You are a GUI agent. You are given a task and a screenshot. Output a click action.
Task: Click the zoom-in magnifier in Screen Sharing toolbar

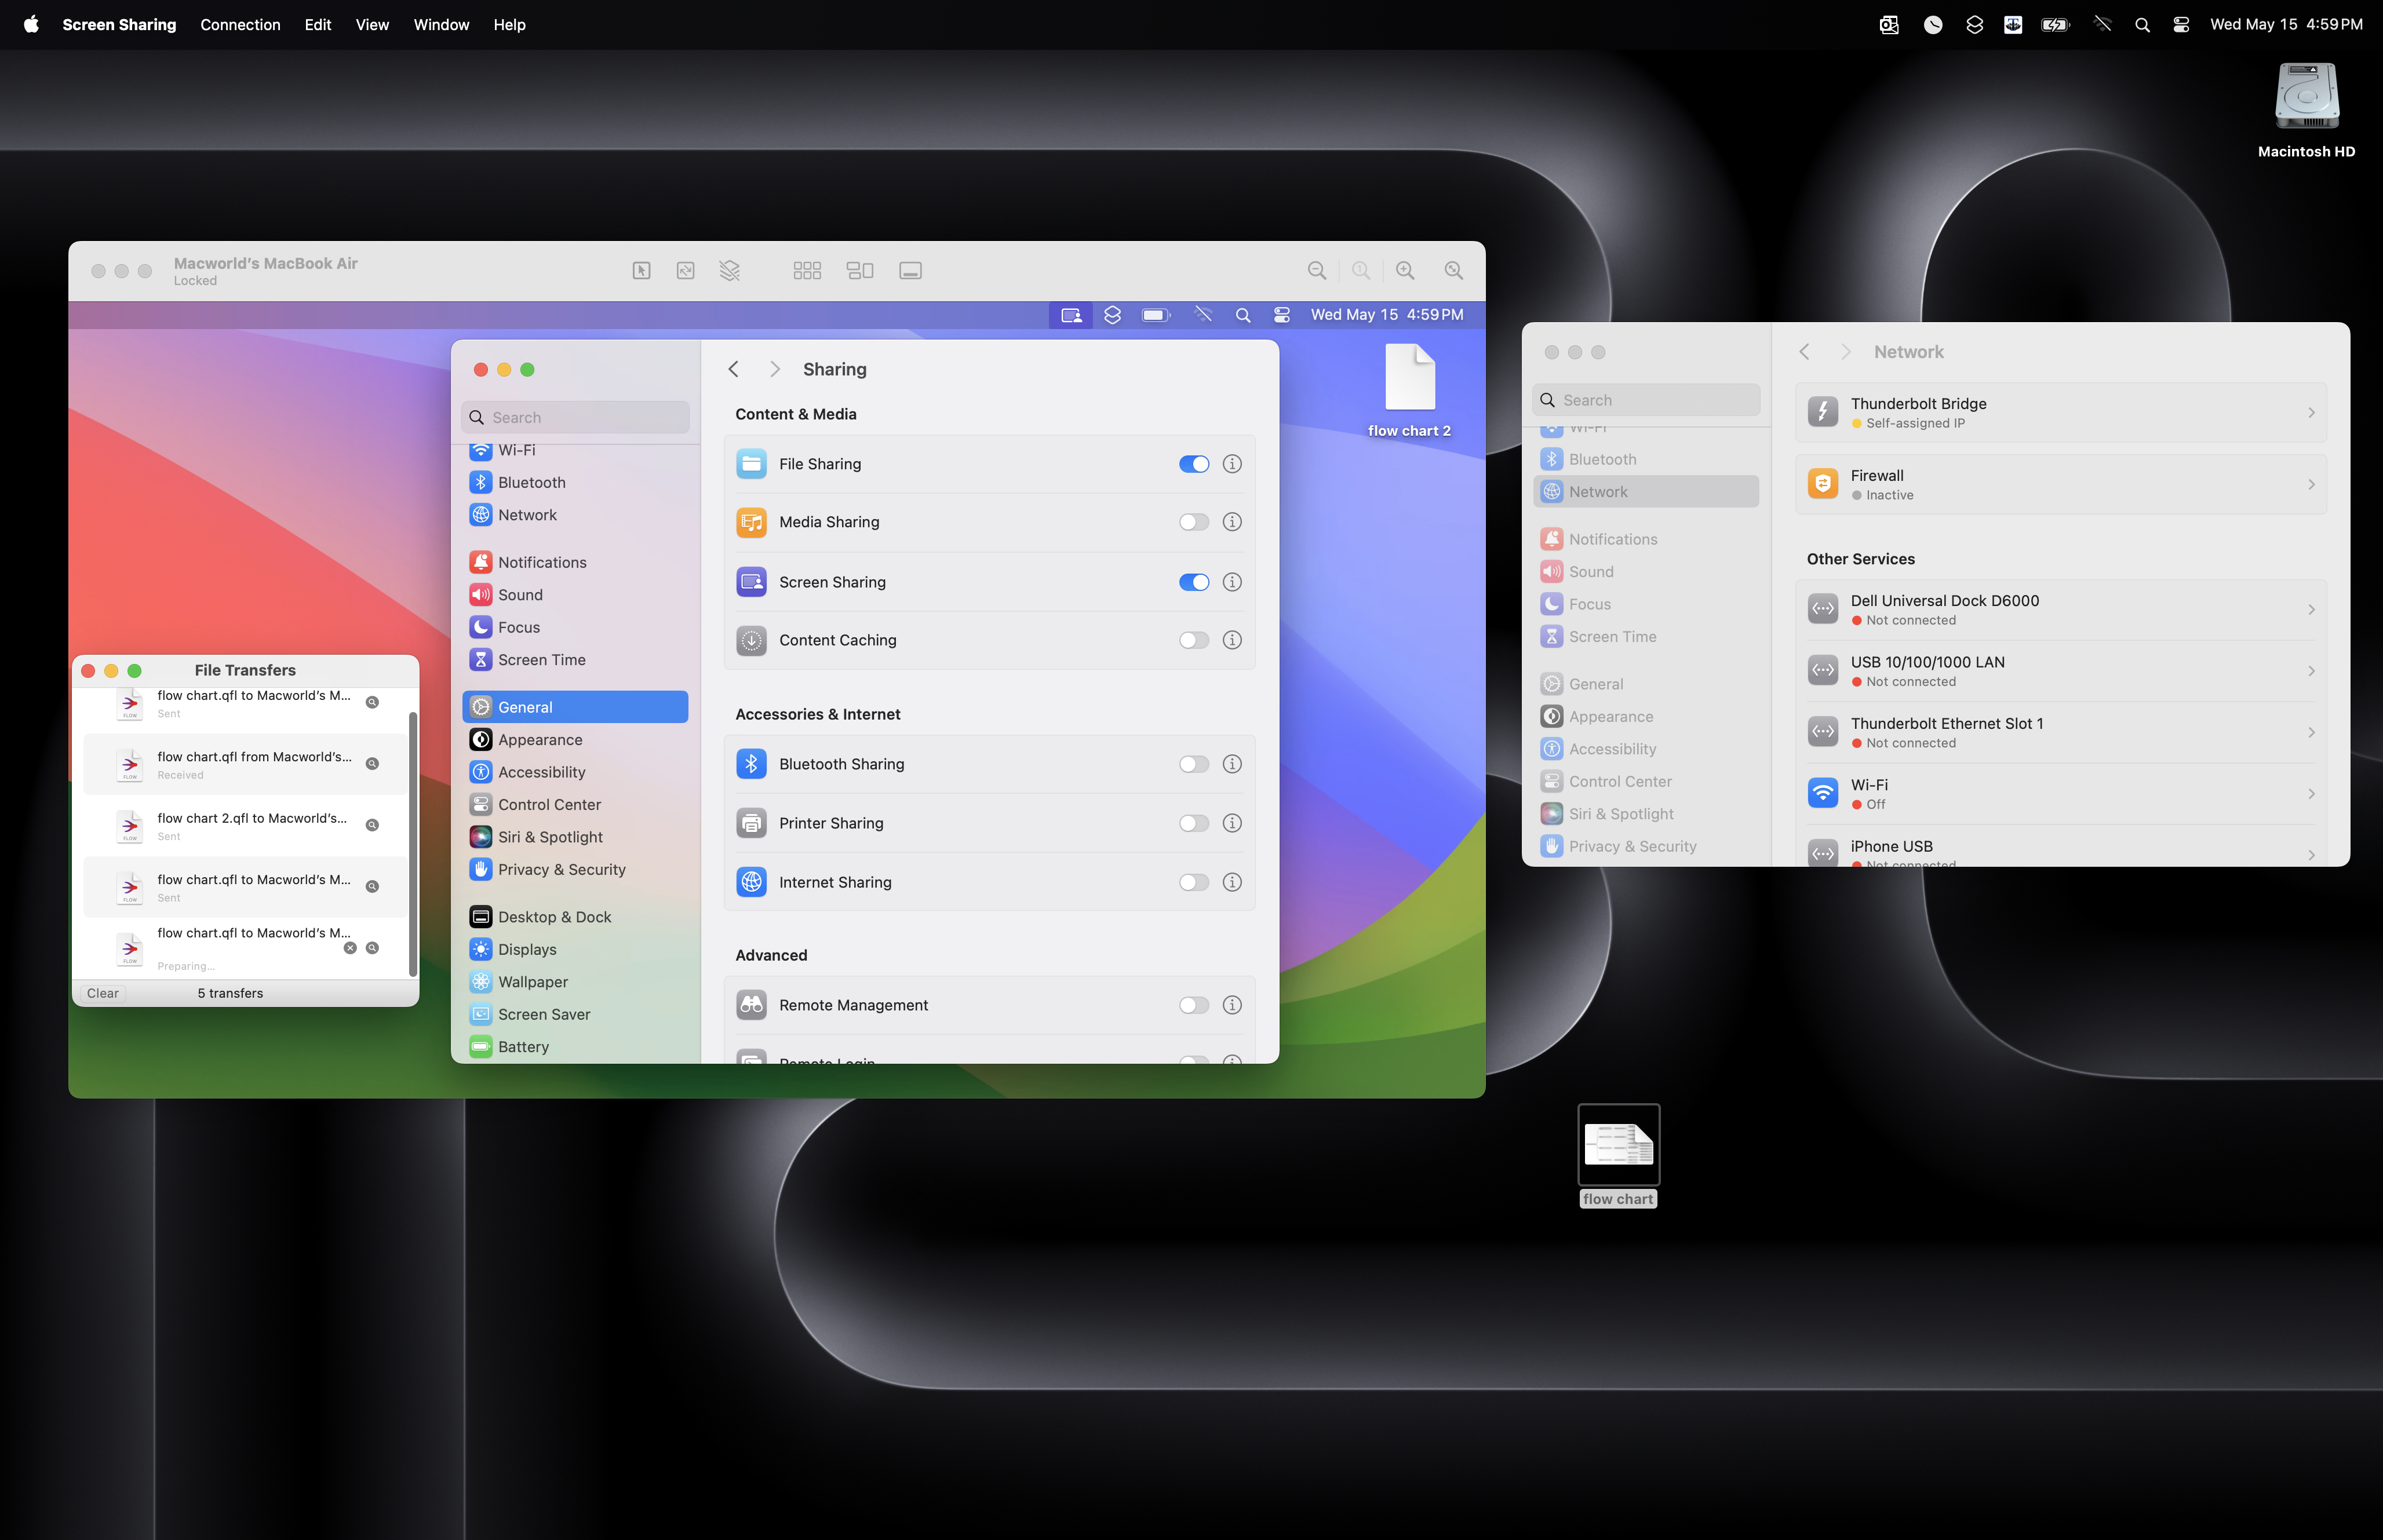[x=1404, y=270]
